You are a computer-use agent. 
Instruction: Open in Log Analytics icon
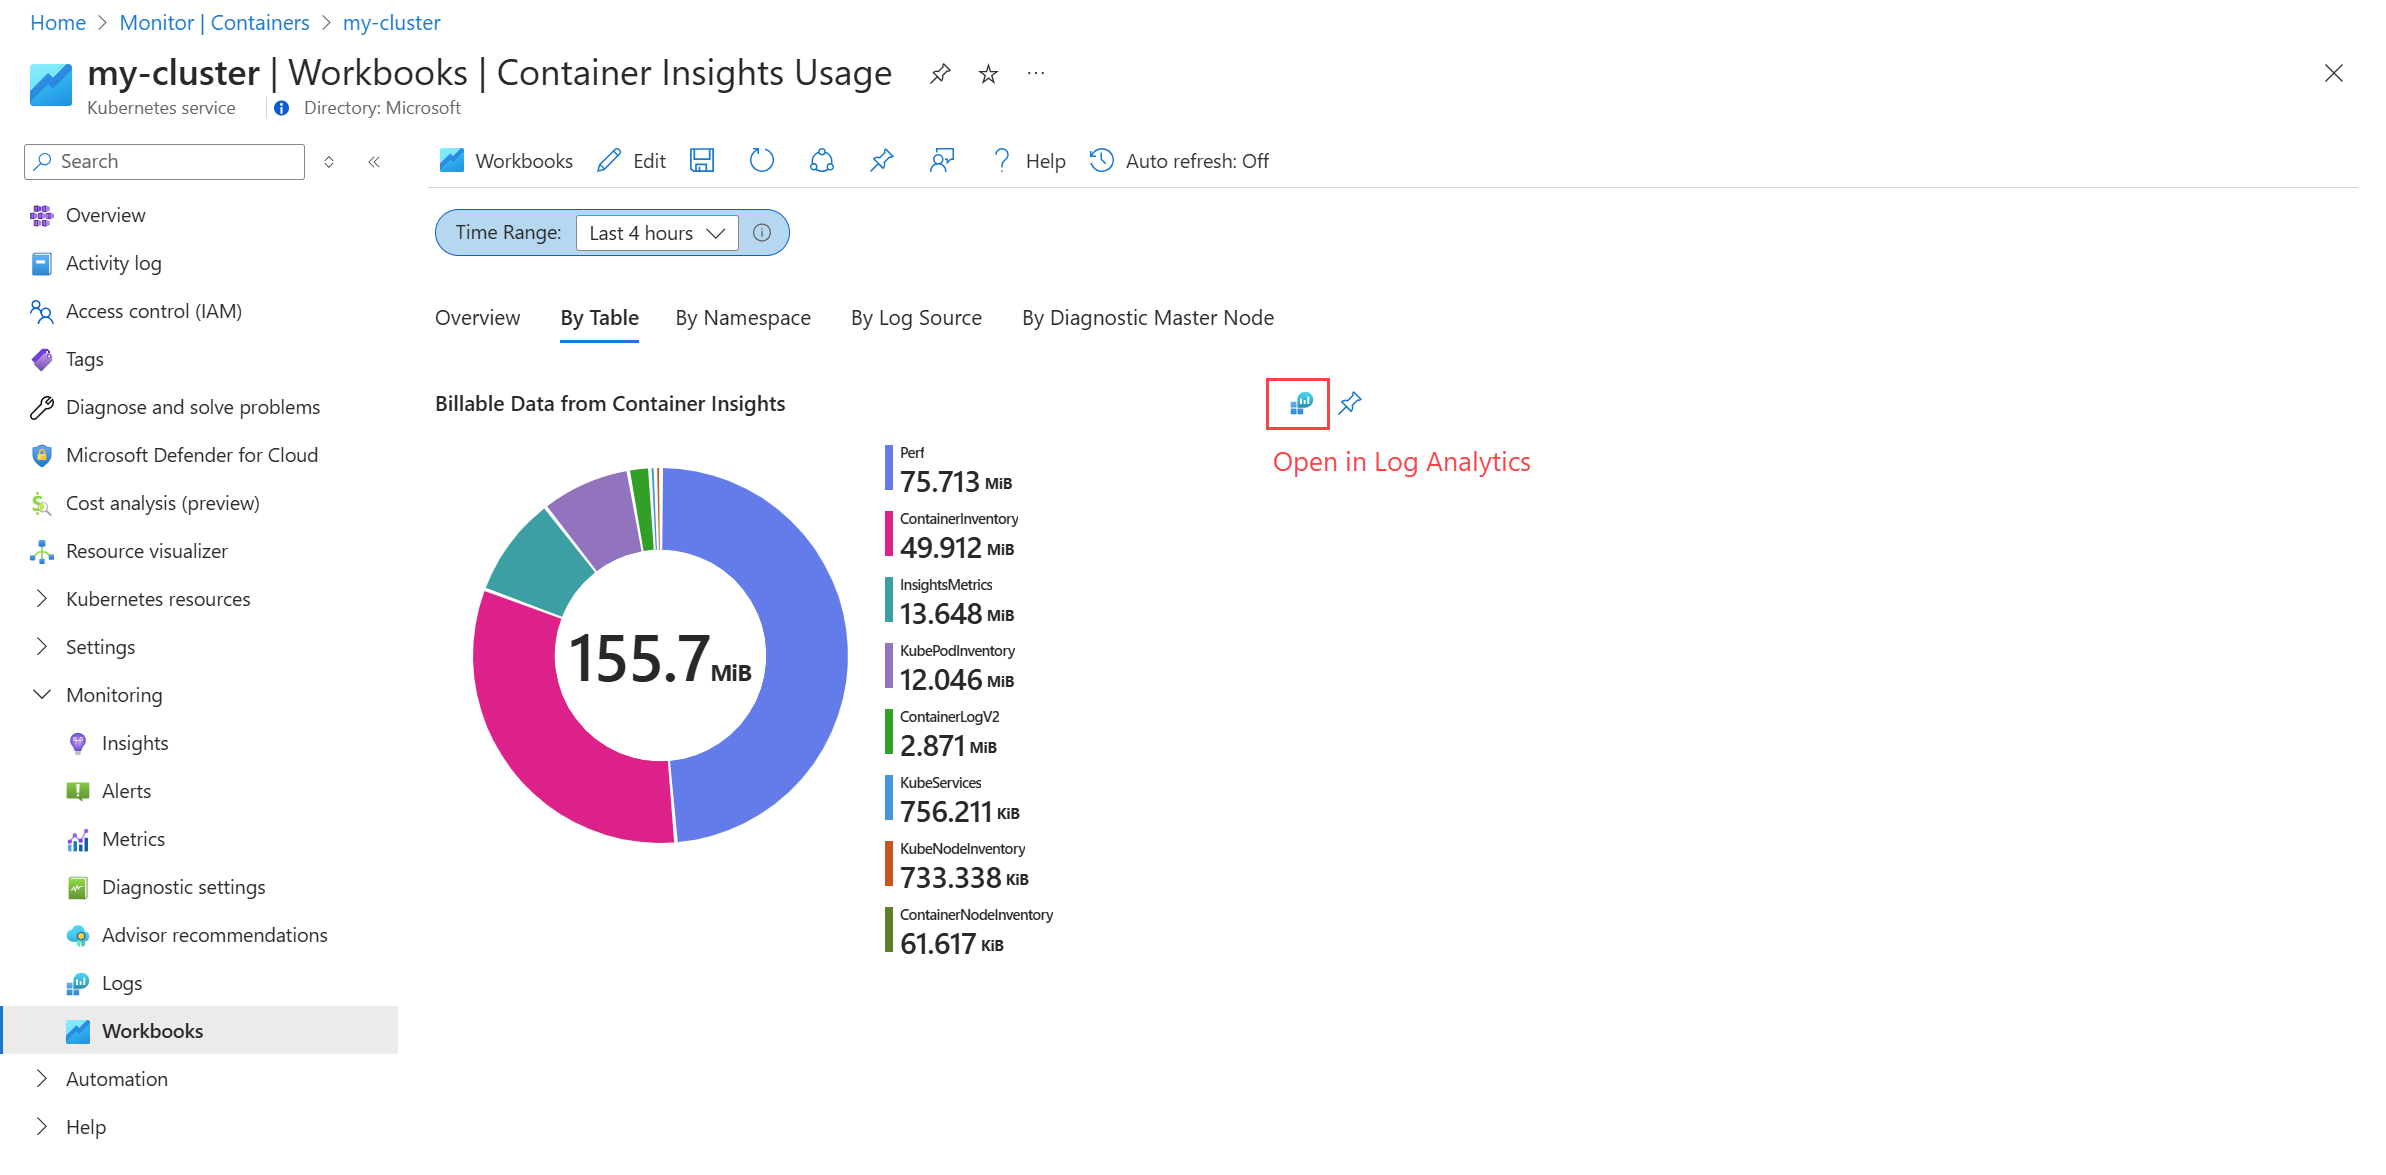click(x=1299, y=404)
